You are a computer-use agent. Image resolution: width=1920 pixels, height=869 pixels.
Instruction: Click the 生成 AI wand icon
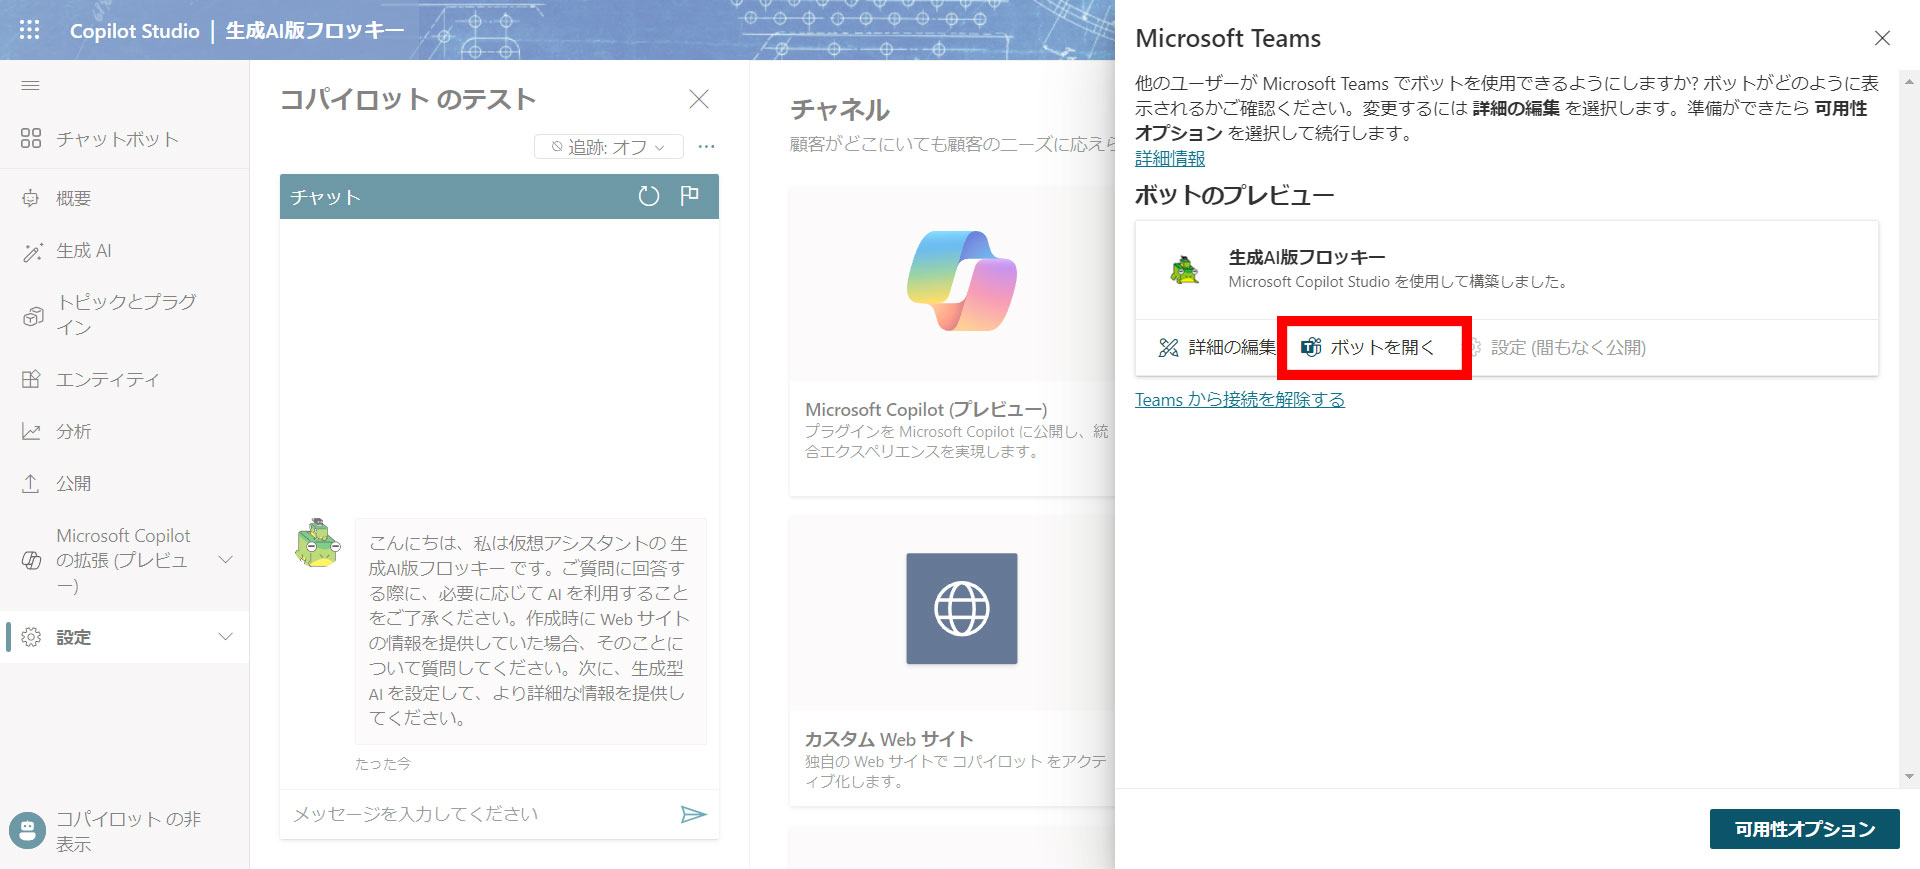pyautogui.click(x=32, y=251)
